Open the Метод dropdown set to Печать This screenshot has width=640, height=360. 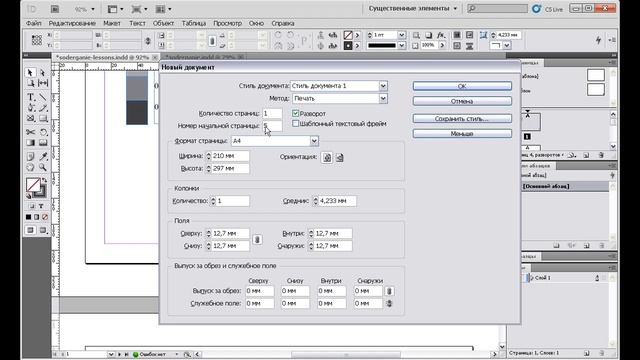383,98
